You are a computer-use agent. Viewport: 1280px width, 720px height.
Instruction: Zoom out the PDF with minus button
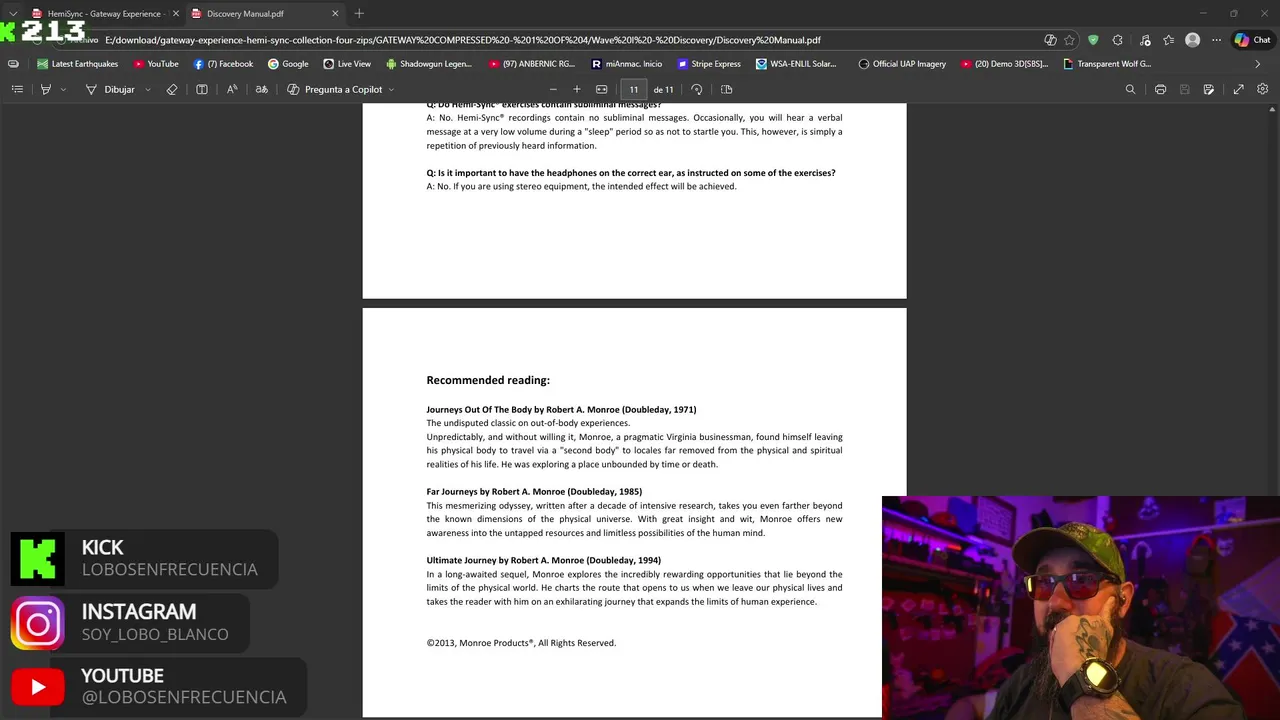553,89
